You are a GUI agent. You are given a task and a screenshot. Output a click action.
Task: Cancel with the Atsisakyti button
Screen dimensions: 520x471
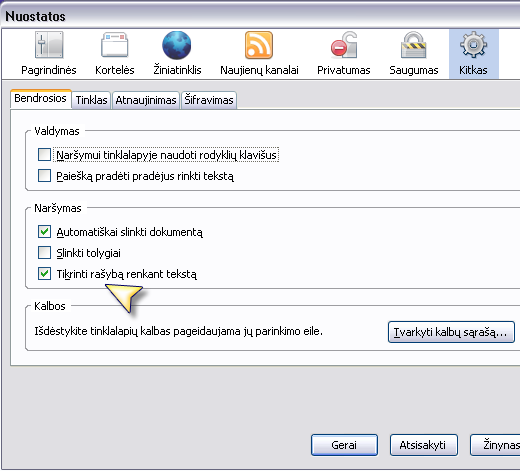(x=424, y=445)
